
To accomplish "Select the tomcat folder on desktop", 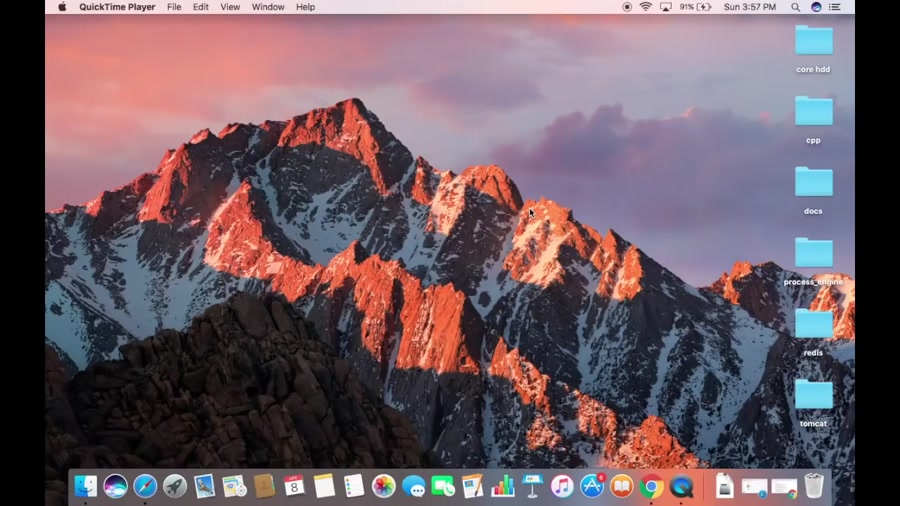I will click(813, 395).
